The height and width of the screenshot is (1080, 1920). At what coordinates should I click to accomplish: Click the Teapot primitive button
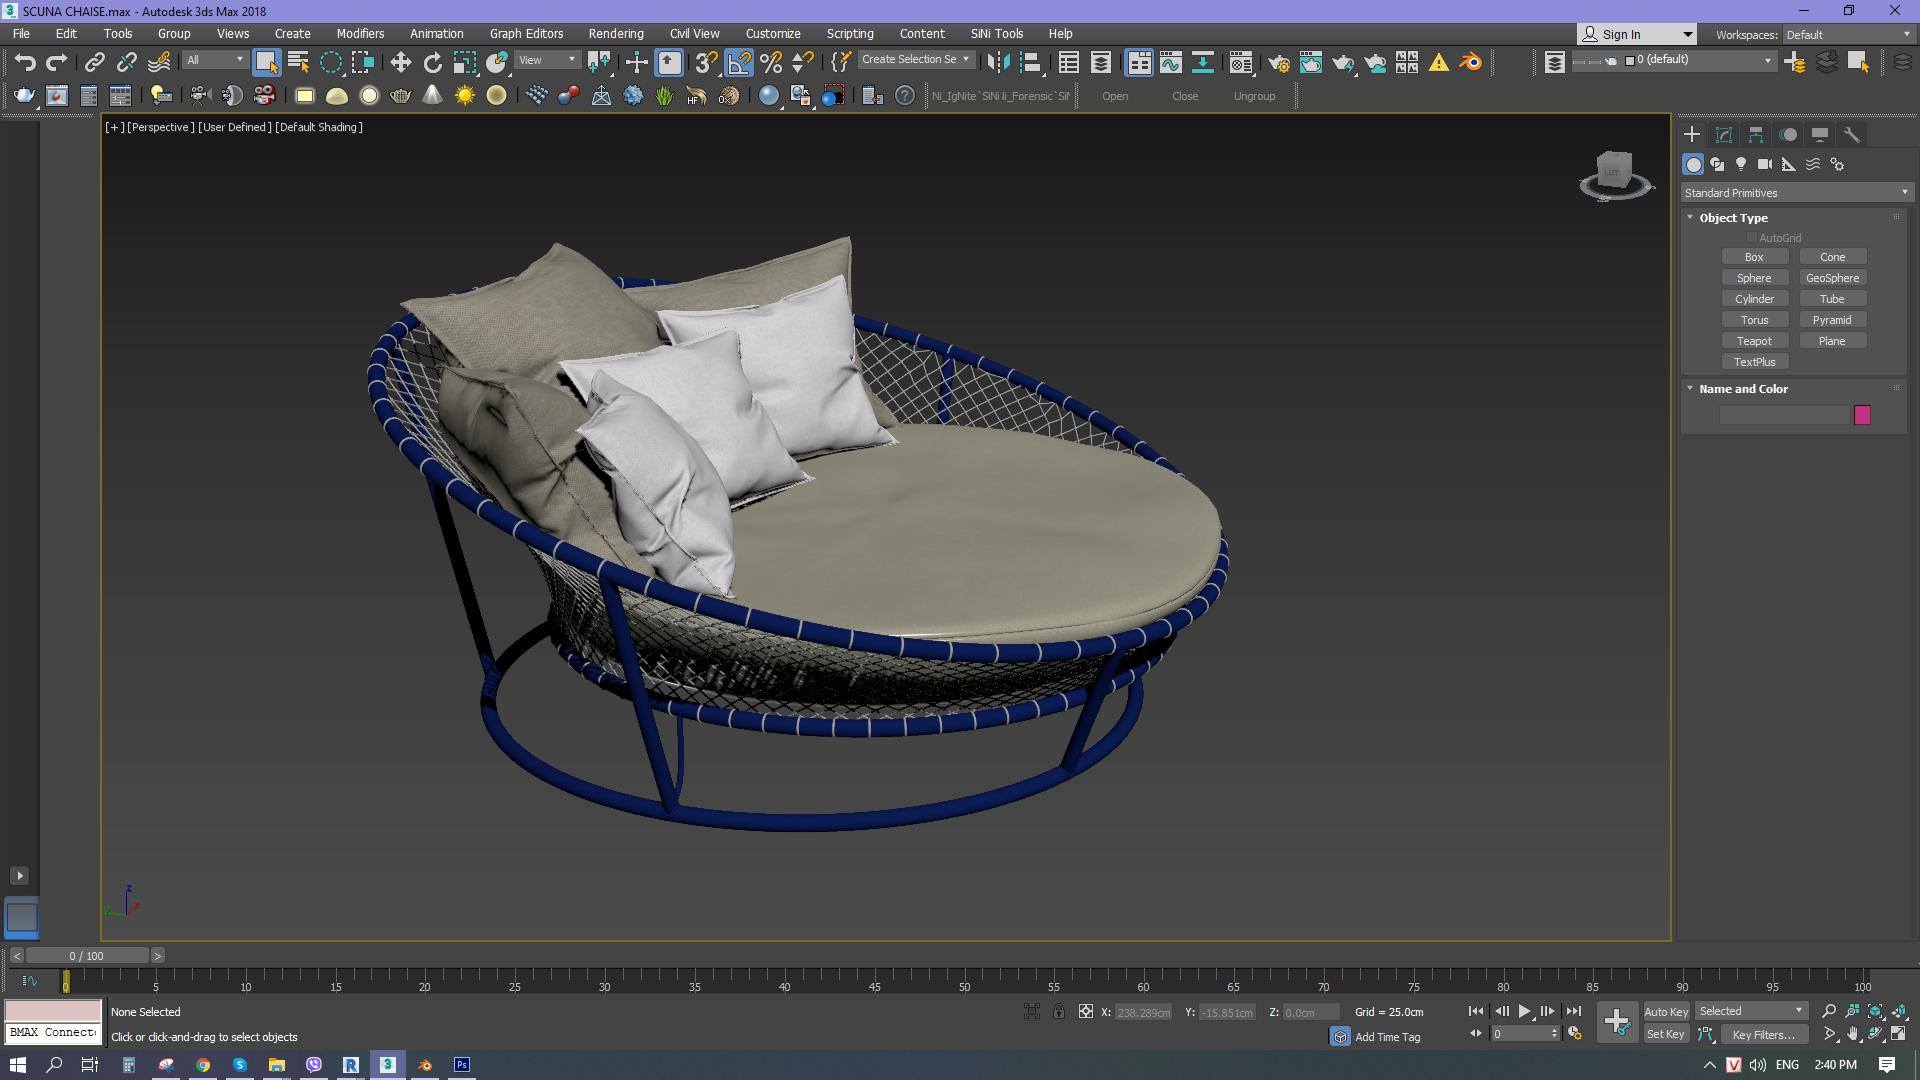(x=1754, y=341)
